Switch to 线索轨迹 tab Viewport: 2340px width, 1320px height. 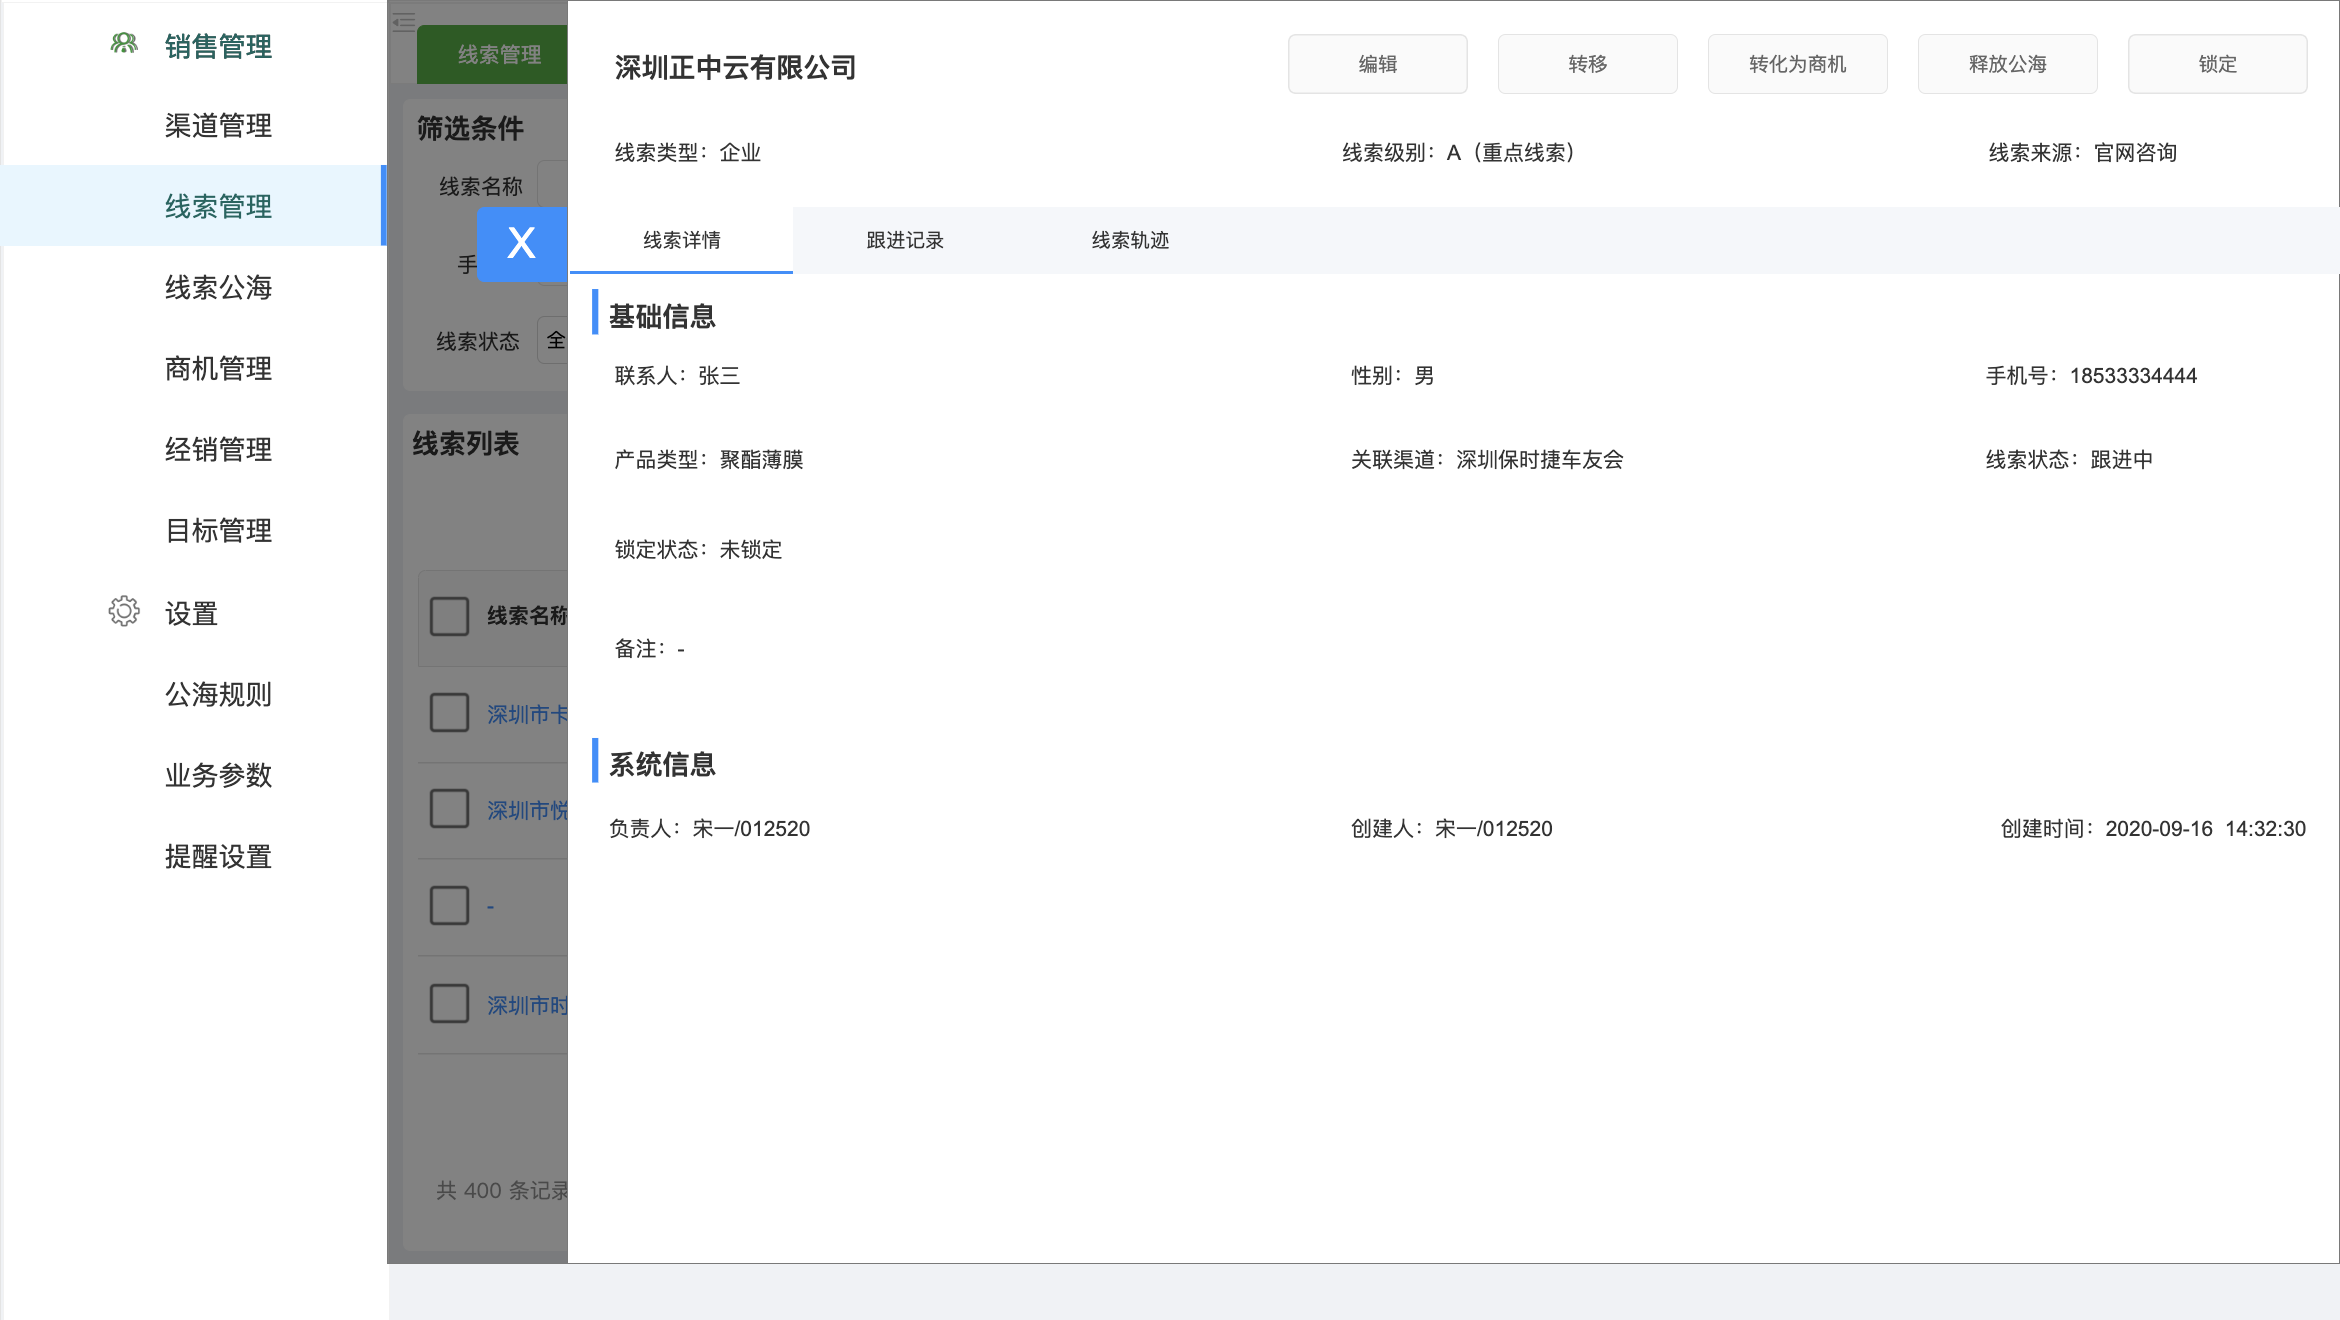(1130, 240)
